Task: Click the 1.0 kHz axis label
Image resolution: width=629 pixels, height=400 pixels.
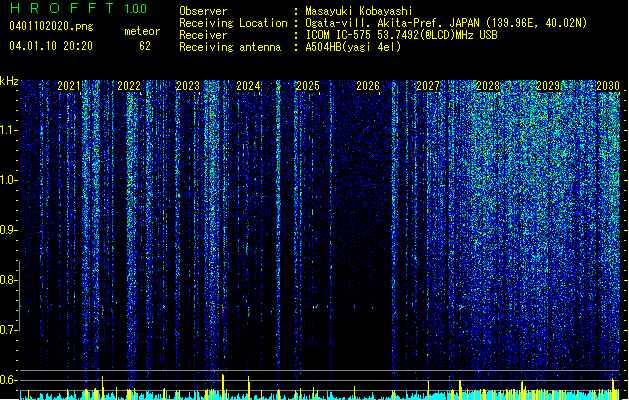Action: point(9,180)
